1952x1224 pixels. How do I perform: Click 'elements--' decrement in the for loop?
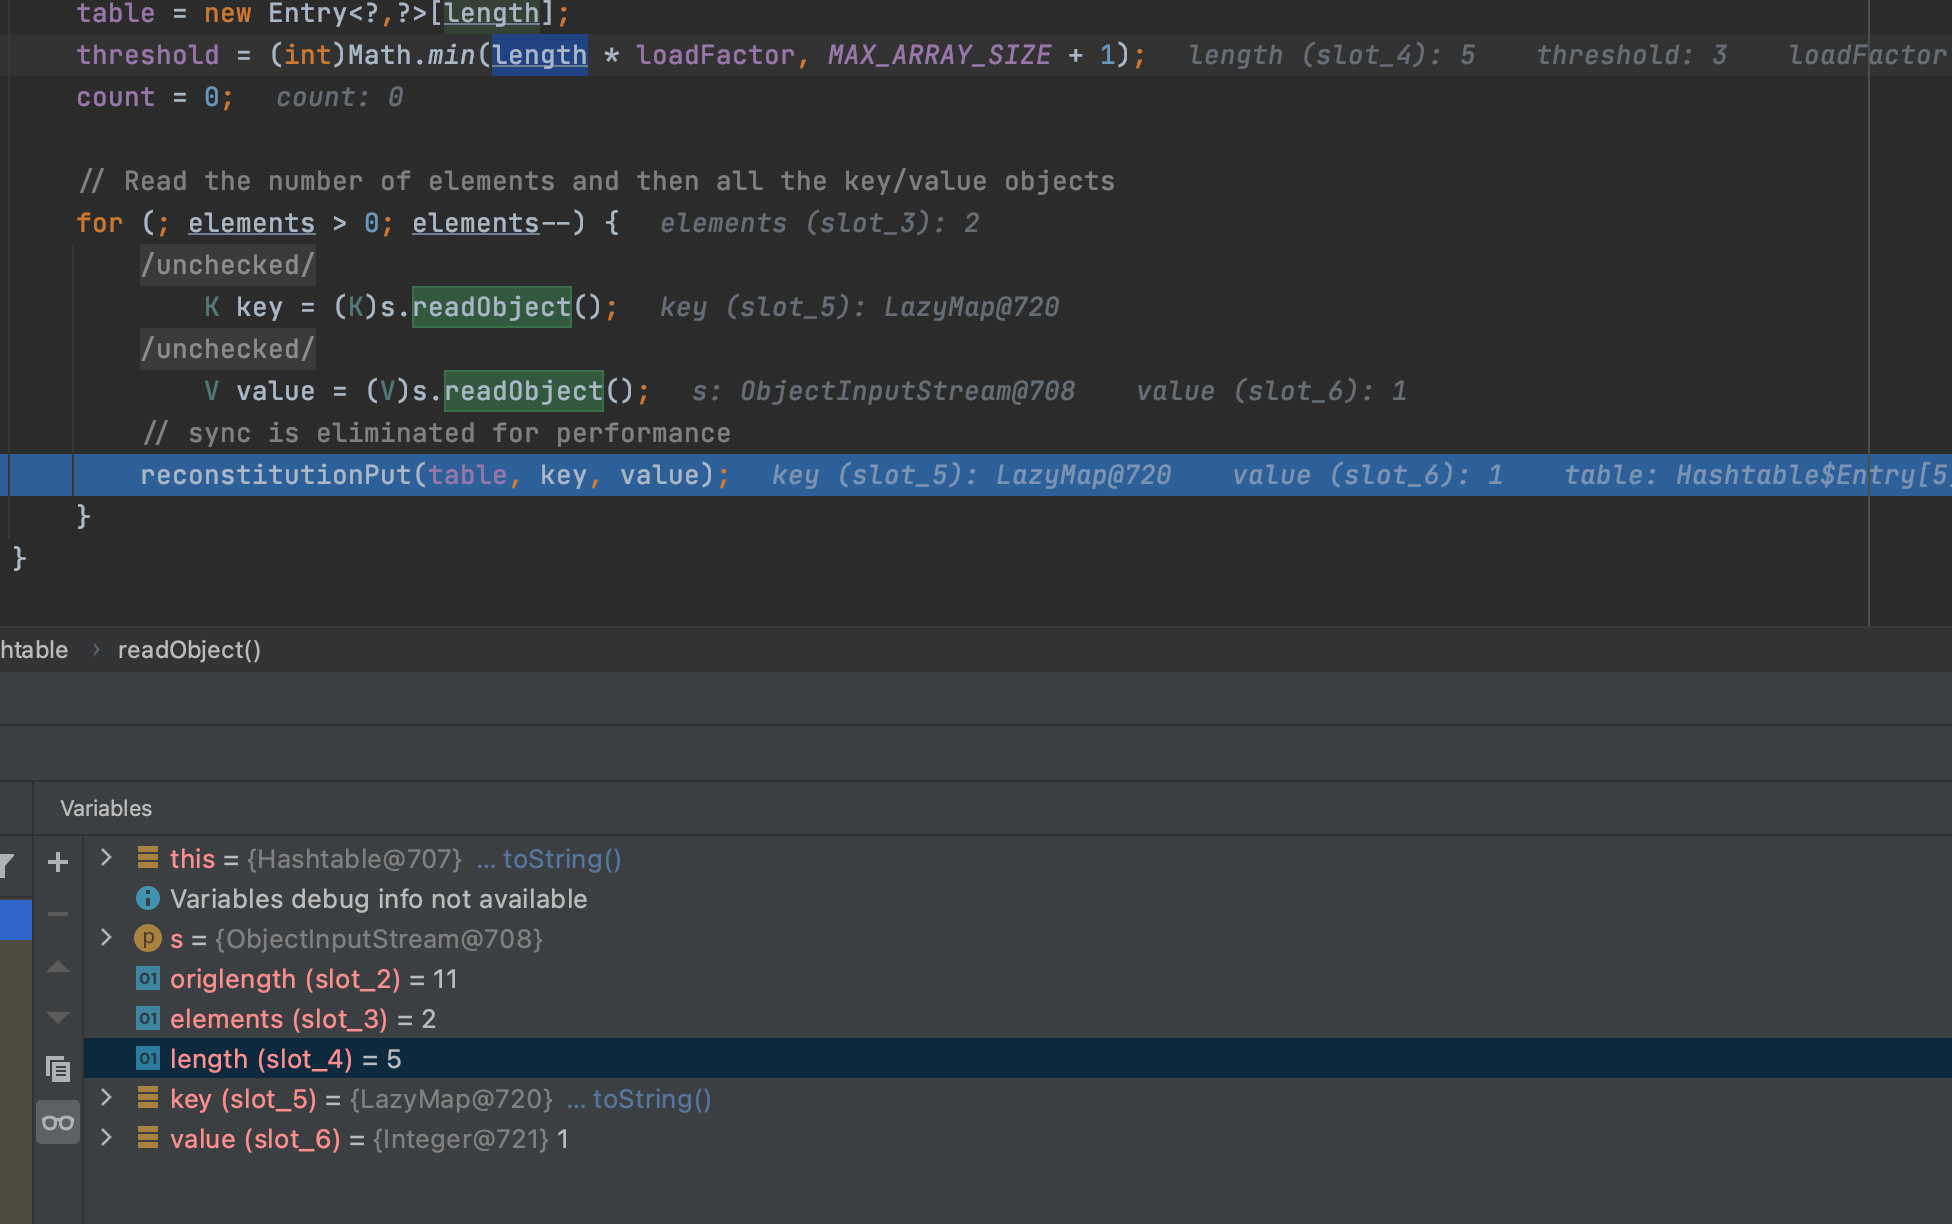pyautogui.click(x=491, y=223)
